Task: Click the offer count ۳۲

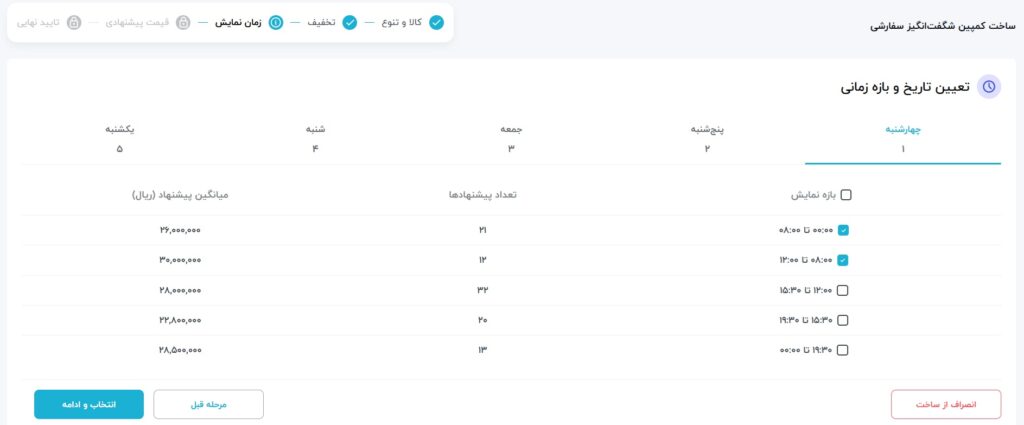Action: pyautogui.click(x=483, y=291)
